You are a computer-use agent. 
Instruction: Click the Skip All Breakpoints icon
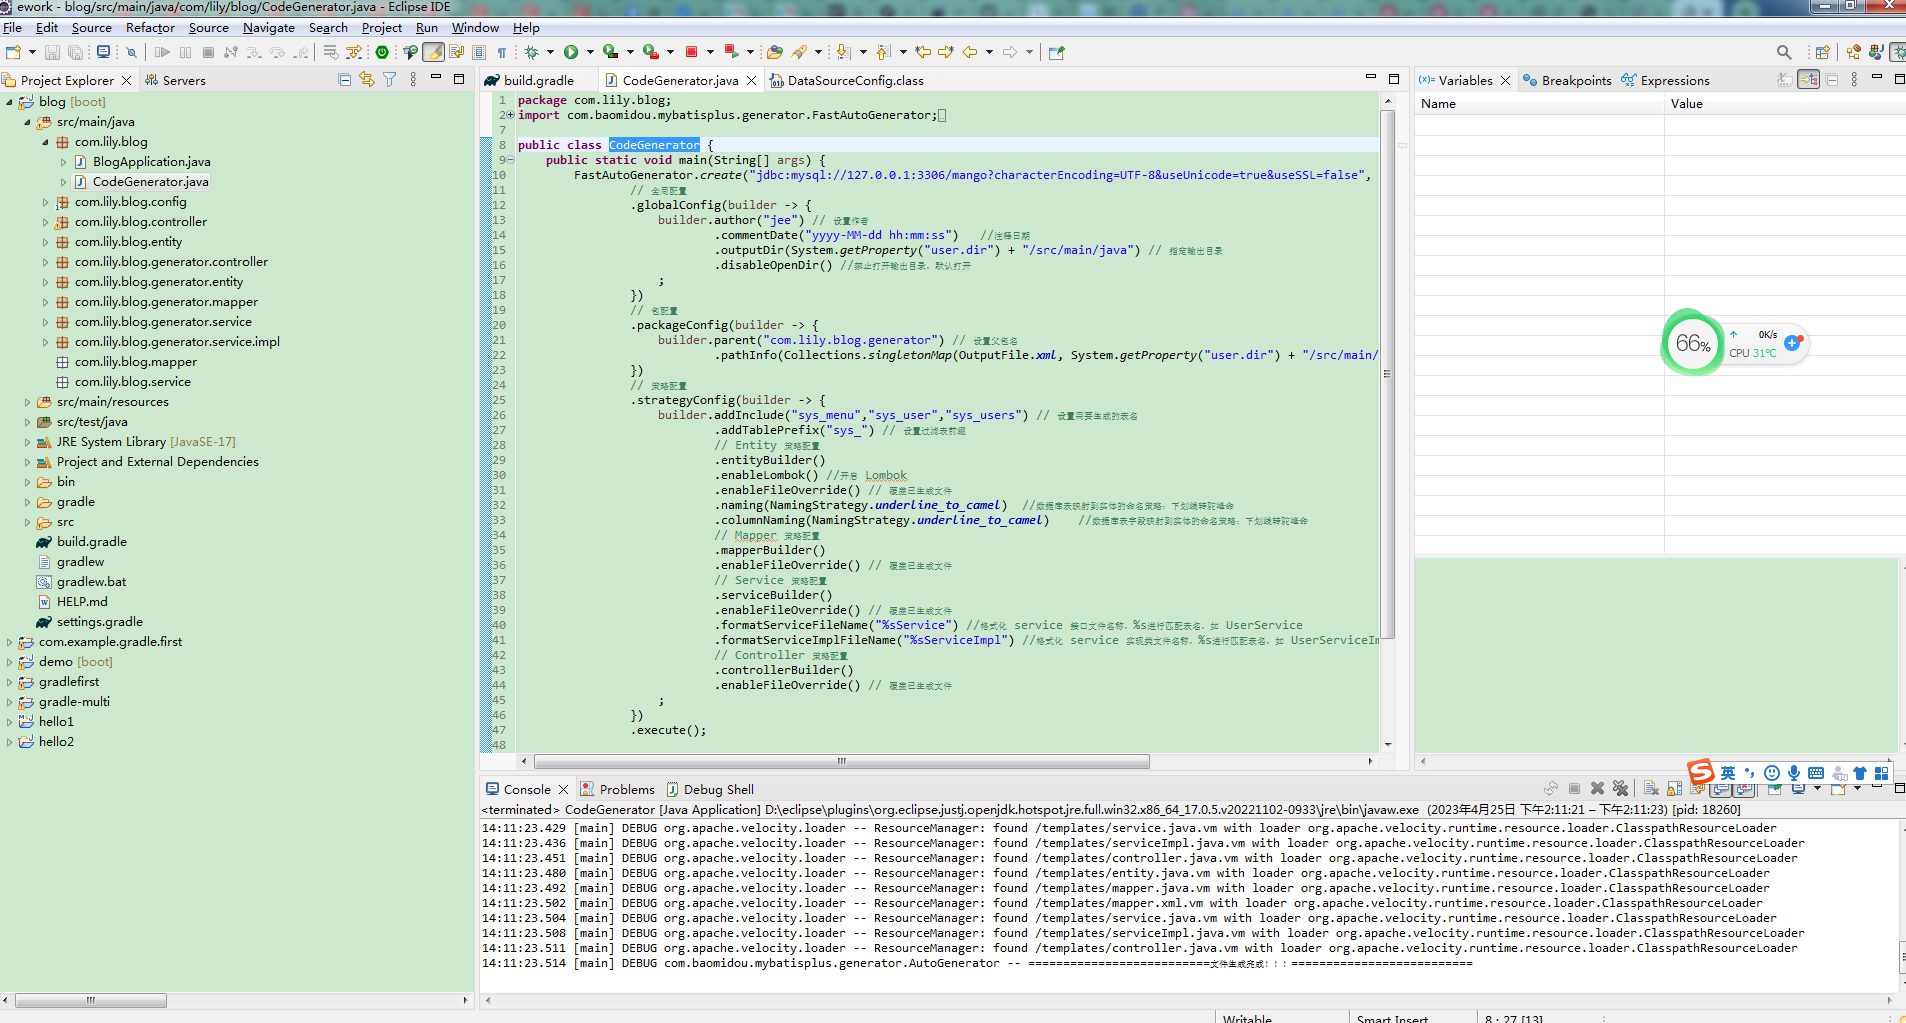coord(131,52)
